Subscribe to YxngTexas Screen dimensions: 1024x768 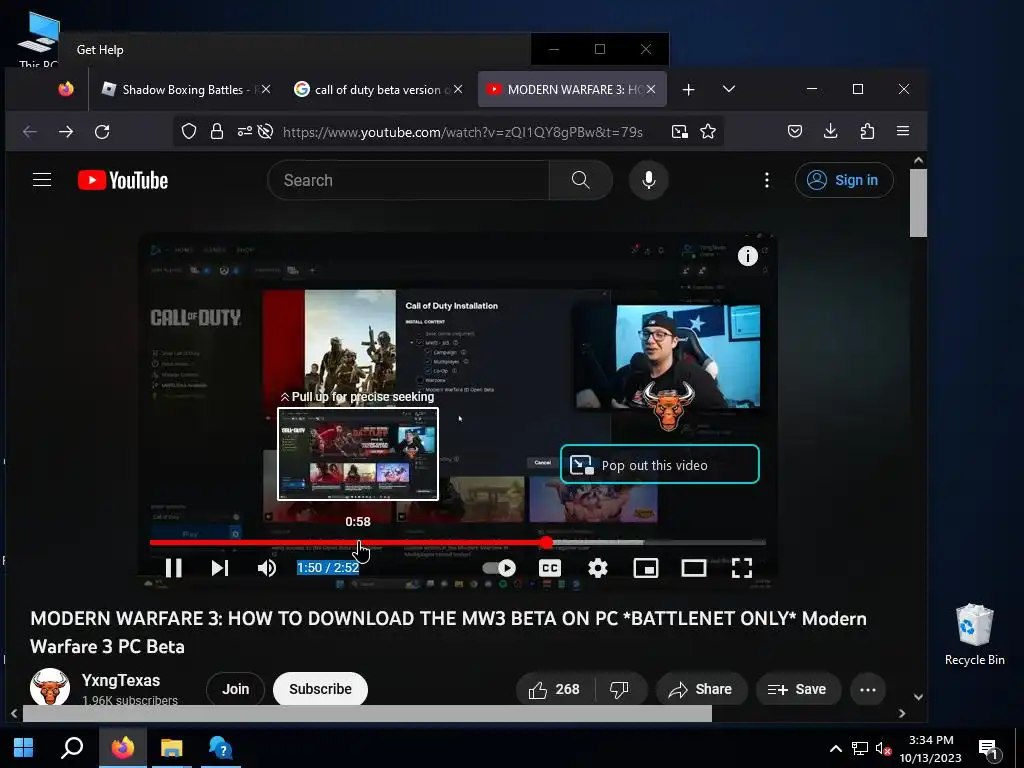(x=320, y=689)
